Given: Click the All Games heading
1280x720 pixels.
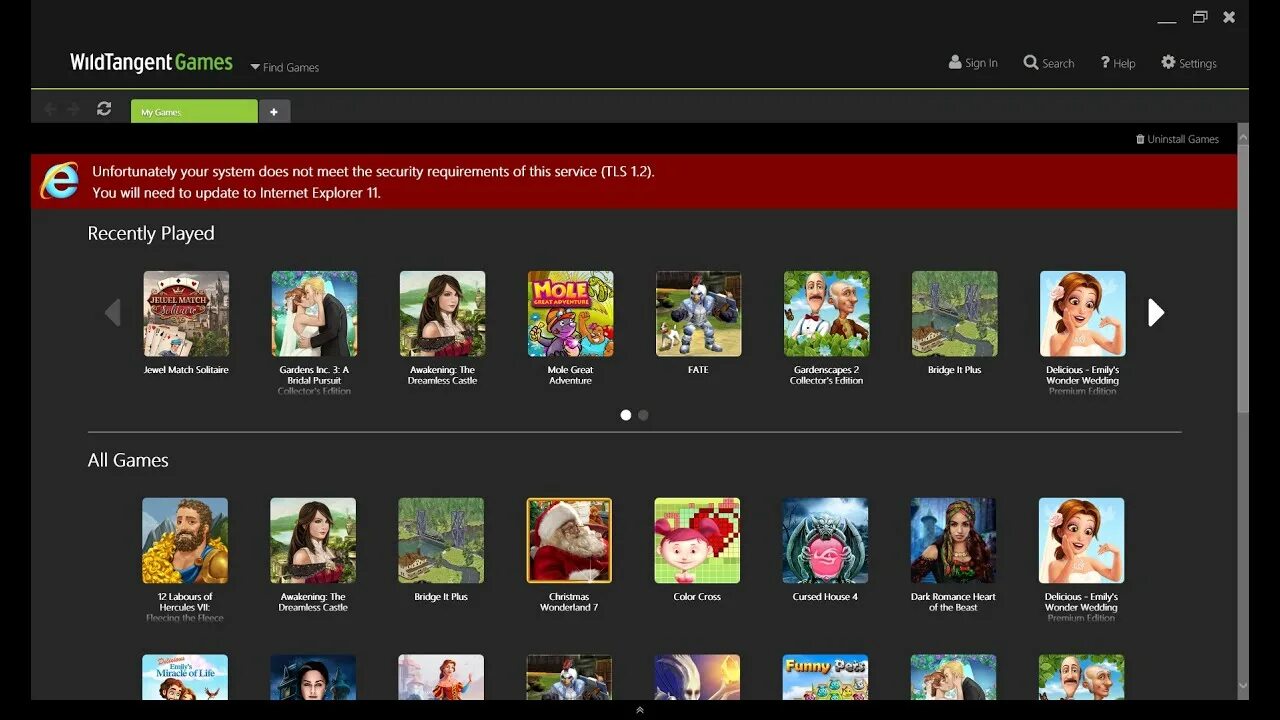Looking at the screenshot, I should [x=128, y=460].
